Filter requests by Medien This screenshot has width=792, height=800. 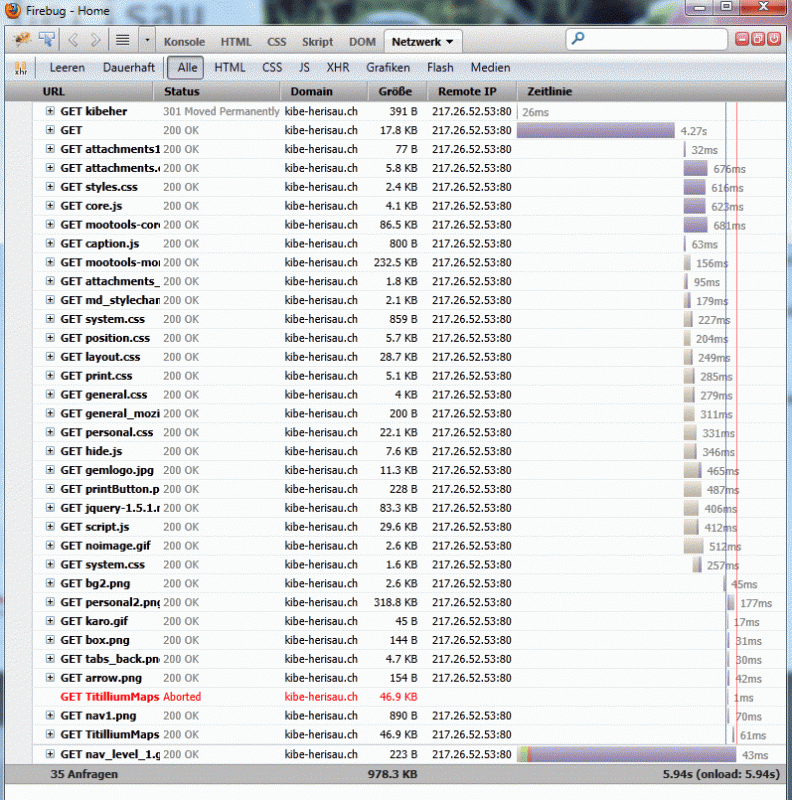tap(490, 67)
